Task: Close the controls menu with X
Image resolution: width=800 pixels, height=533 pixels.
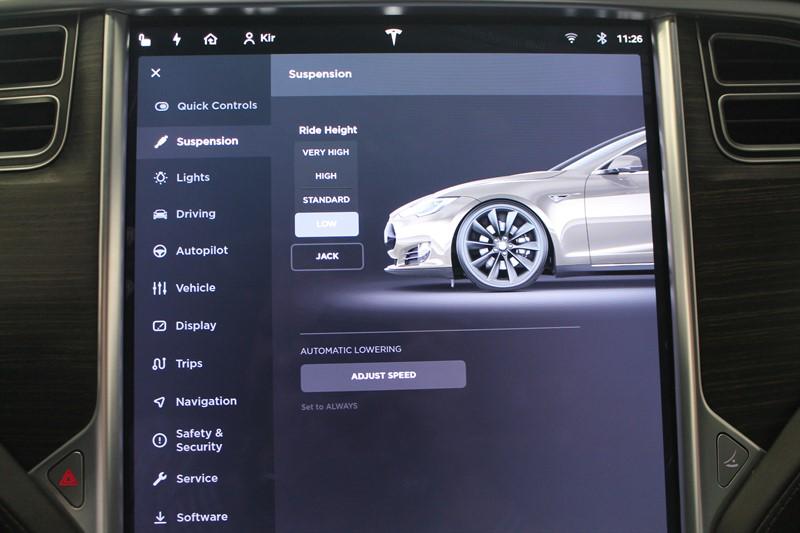Action: (156, 73)
